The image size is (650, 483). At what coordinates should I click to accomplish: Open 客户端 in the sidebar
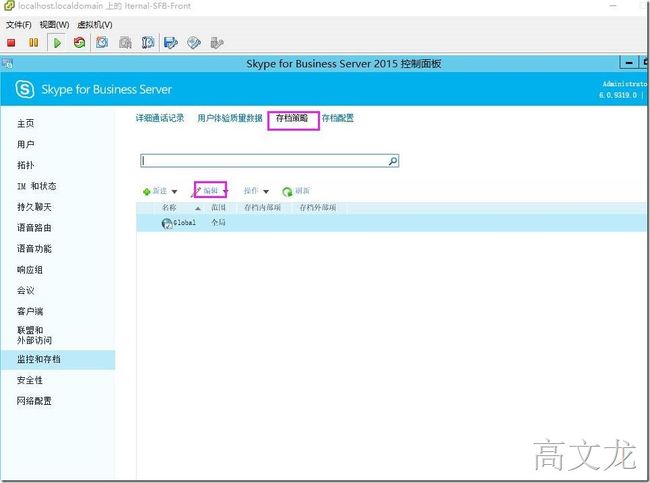30,311
